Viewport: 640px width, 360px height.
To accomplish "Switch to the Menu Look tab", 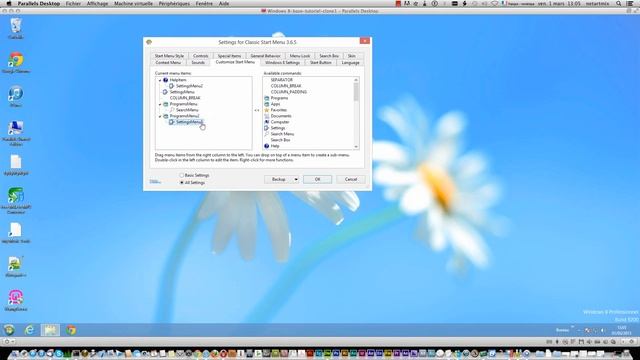I will click(300, 56).
